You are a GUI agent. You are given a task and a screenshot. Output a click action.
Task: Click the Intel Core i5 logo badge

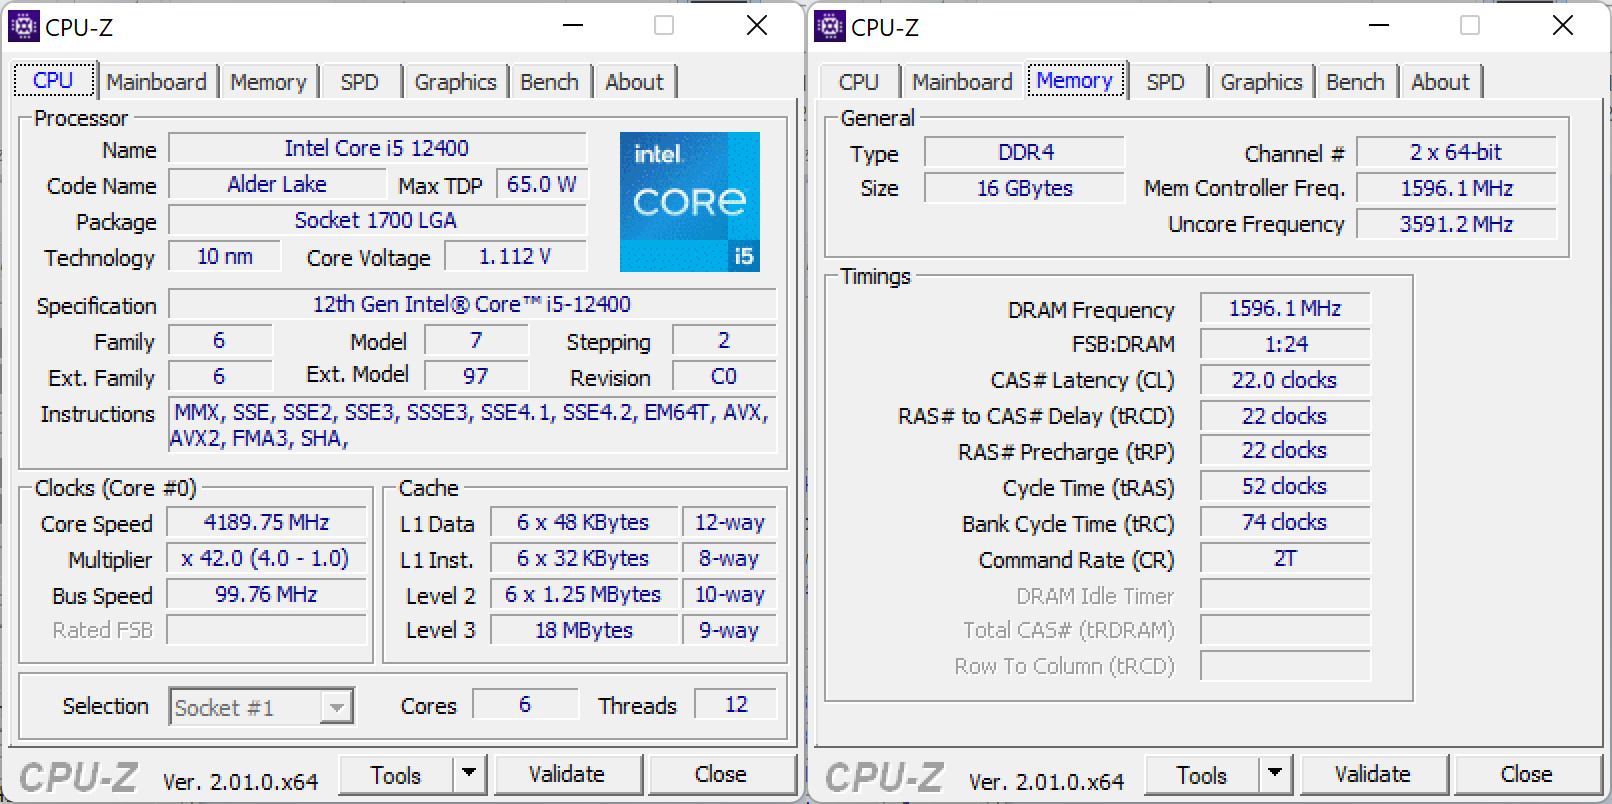tap(689, 201)
